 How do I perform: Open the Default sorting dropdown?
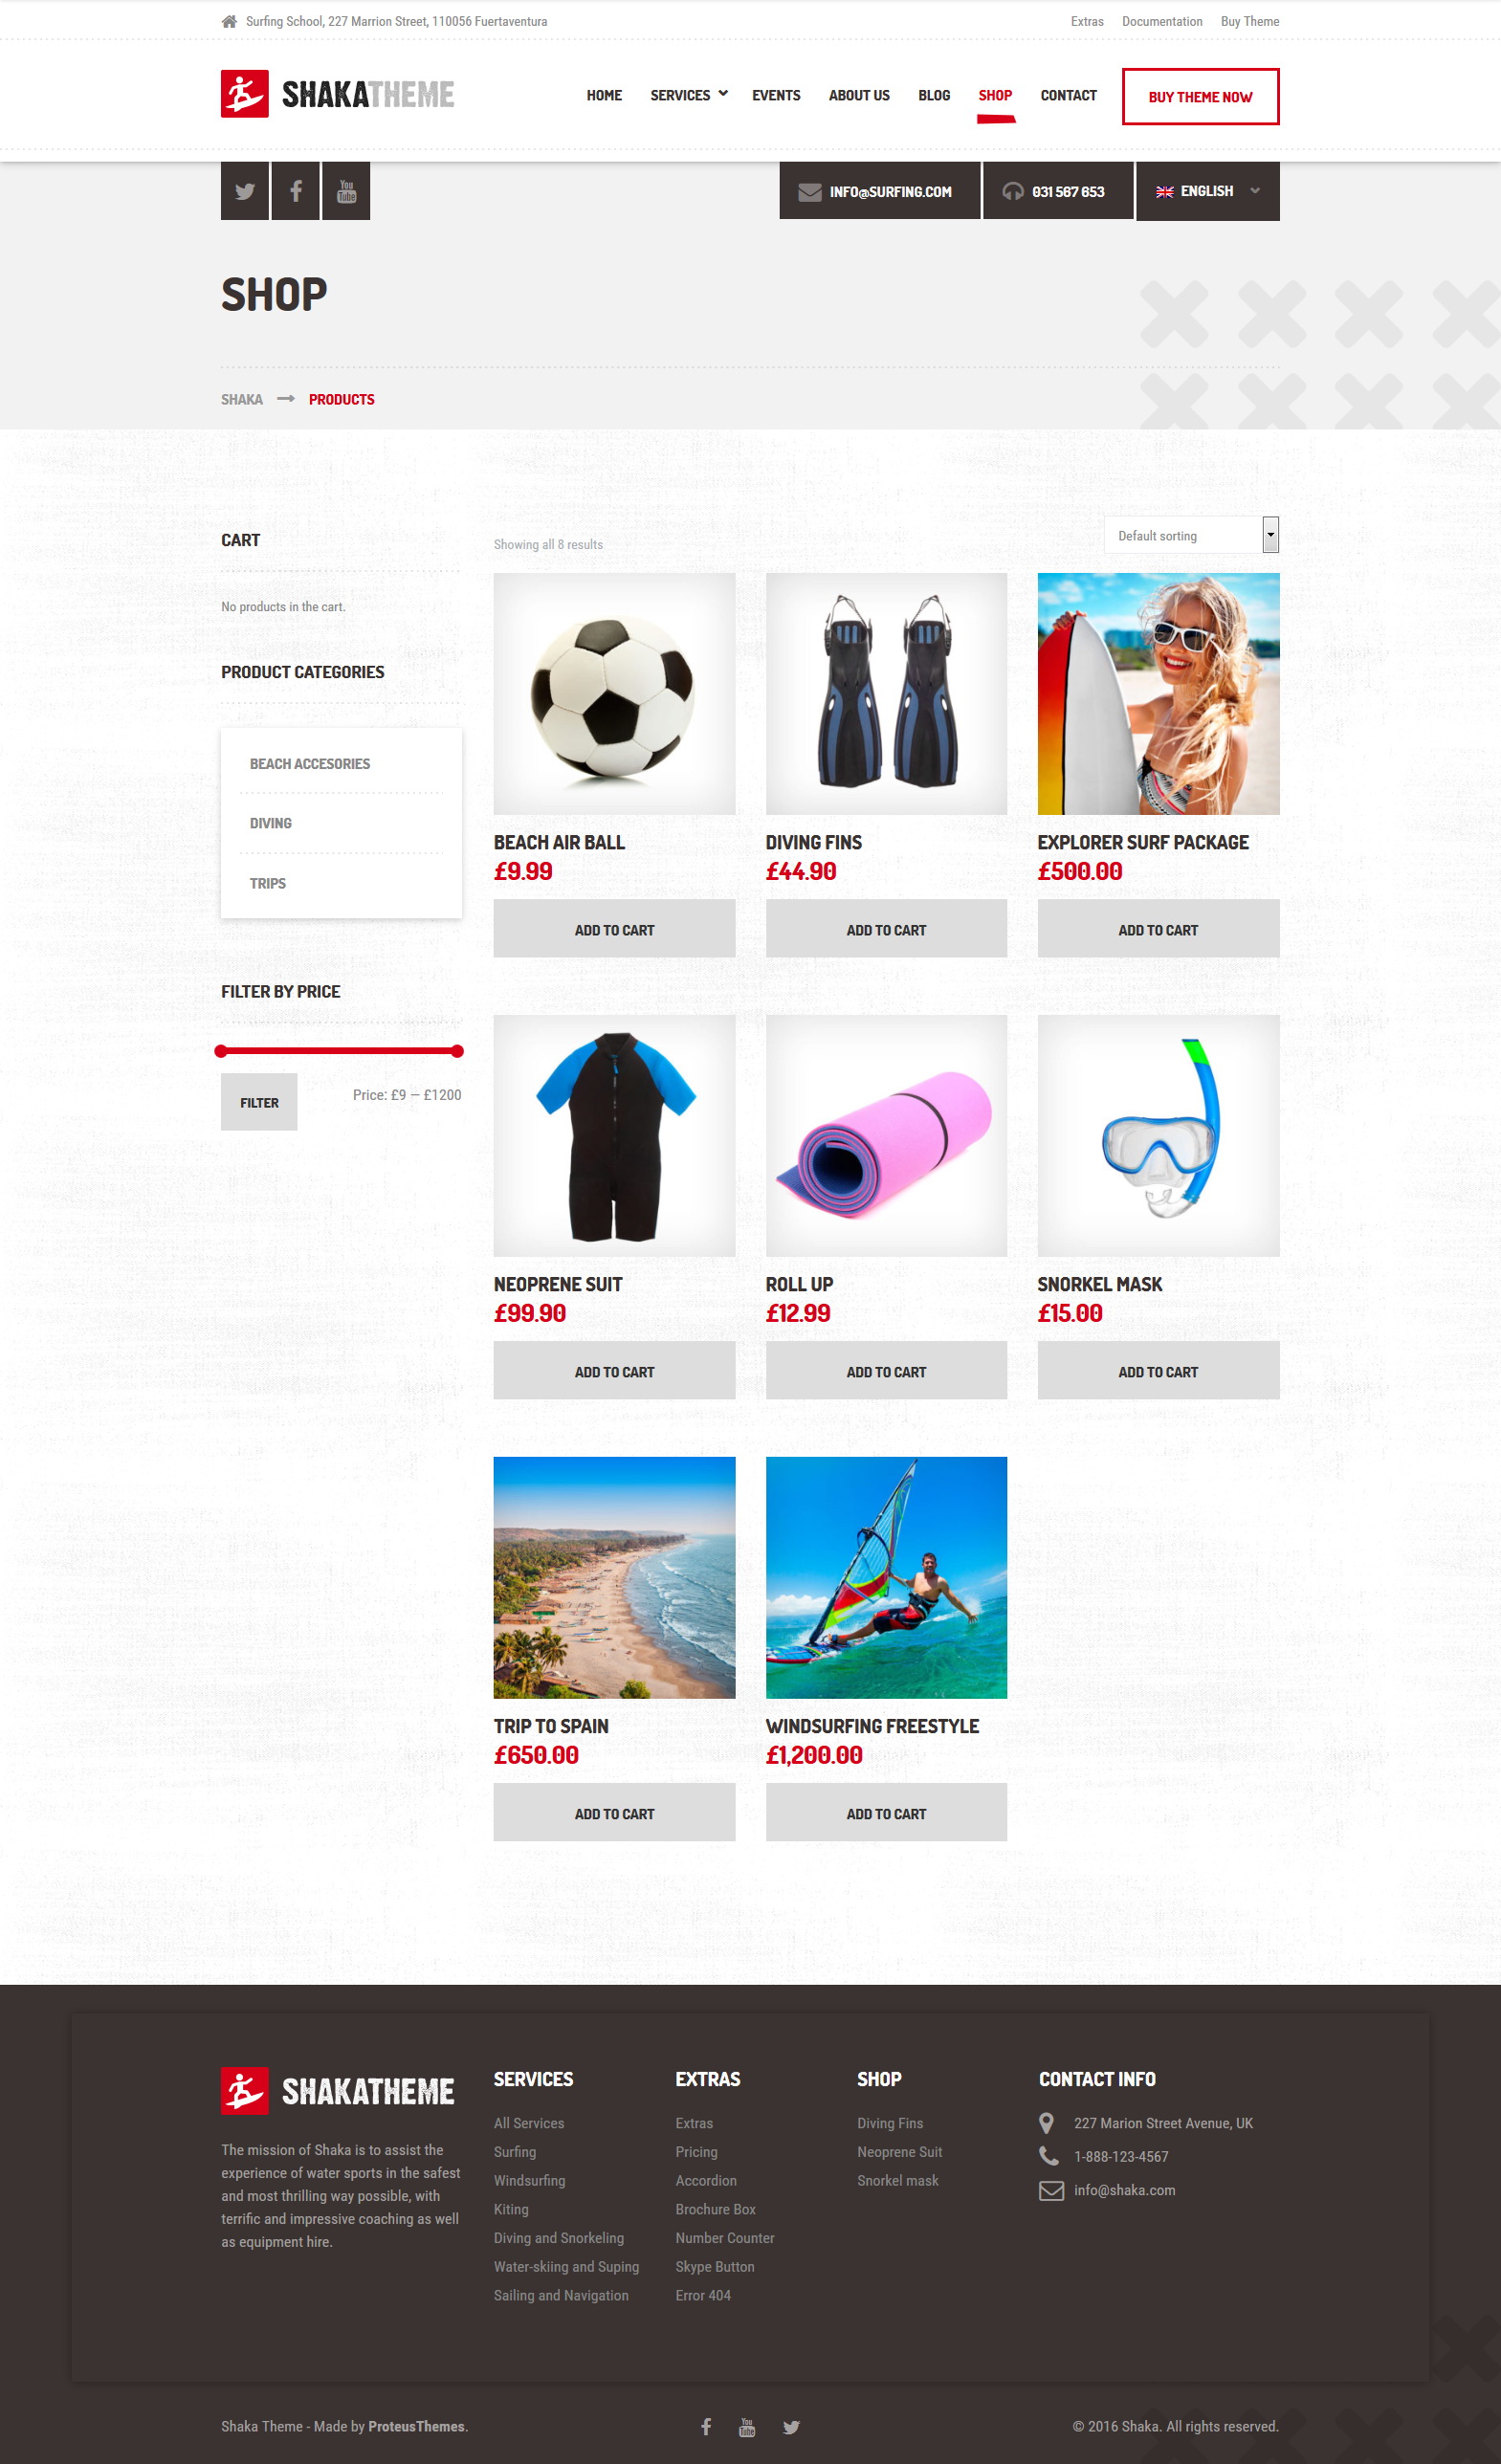point(1191,535)
